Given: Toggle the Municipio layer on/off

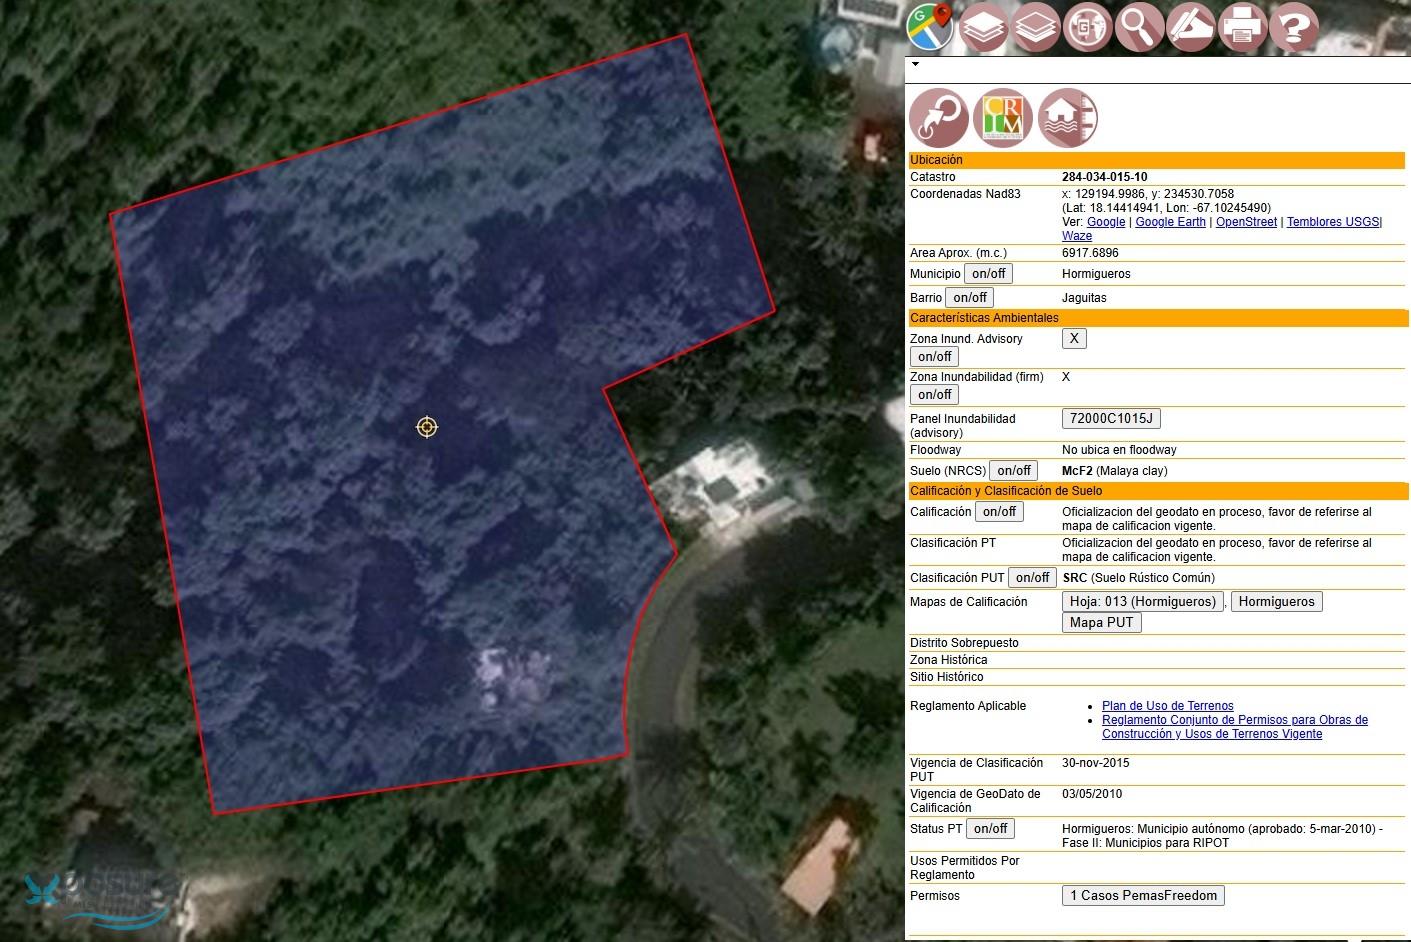Looking at the screenshot, I should click(988, 274).
